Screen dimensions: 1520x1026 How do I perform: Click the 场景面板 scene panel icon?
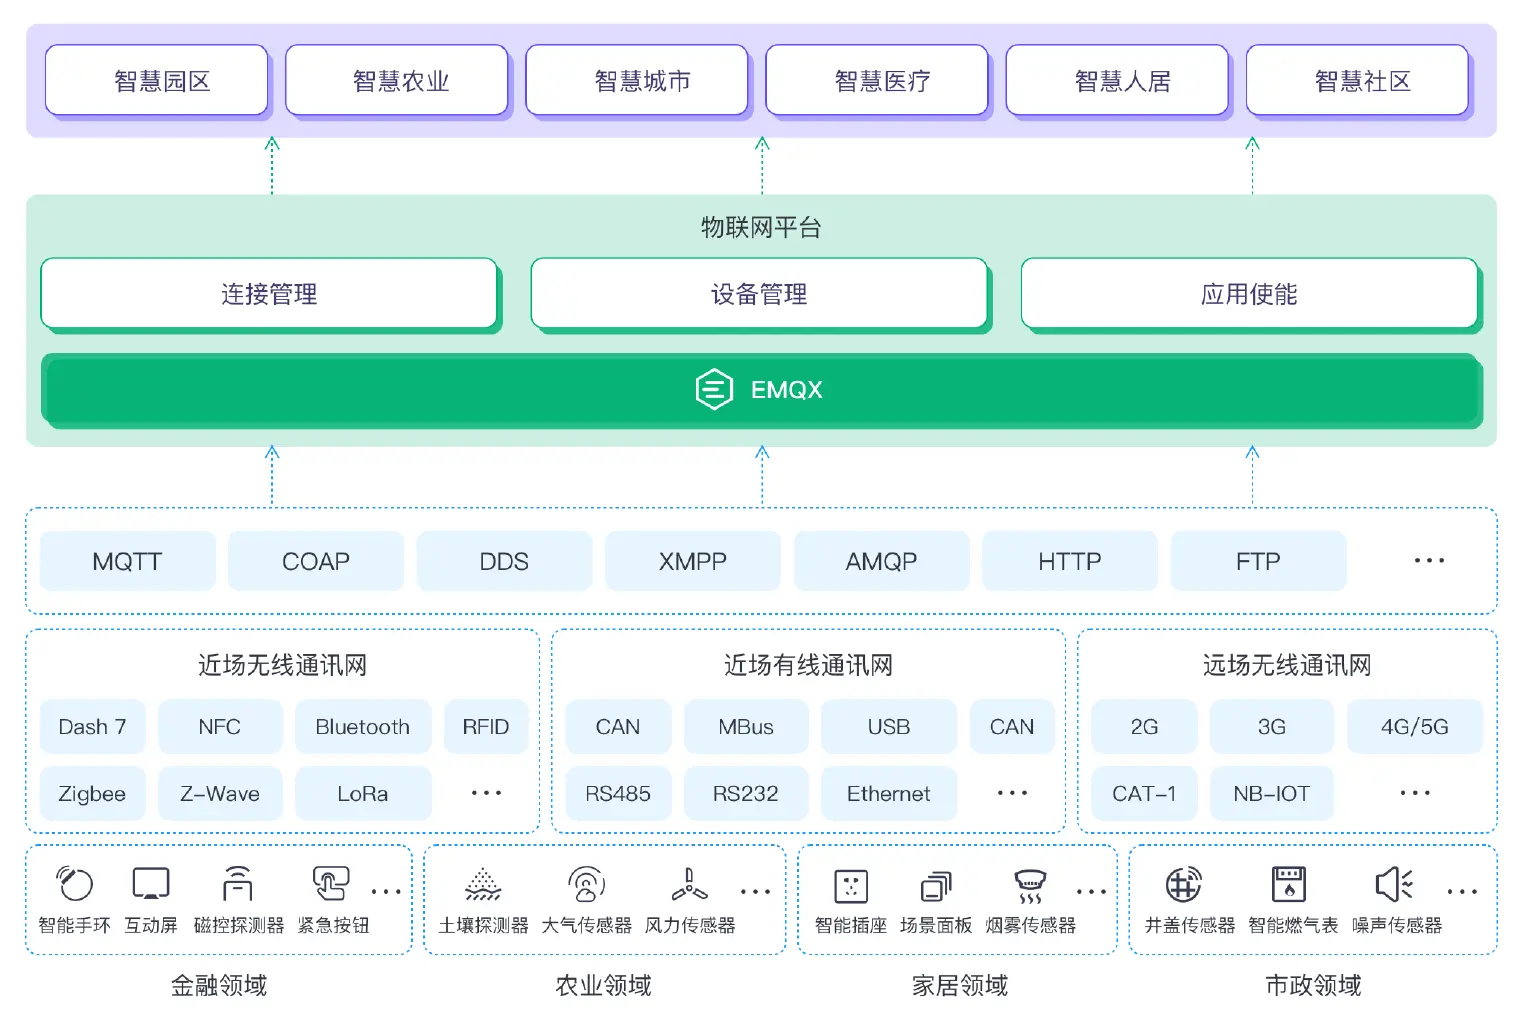coord(936,887)
